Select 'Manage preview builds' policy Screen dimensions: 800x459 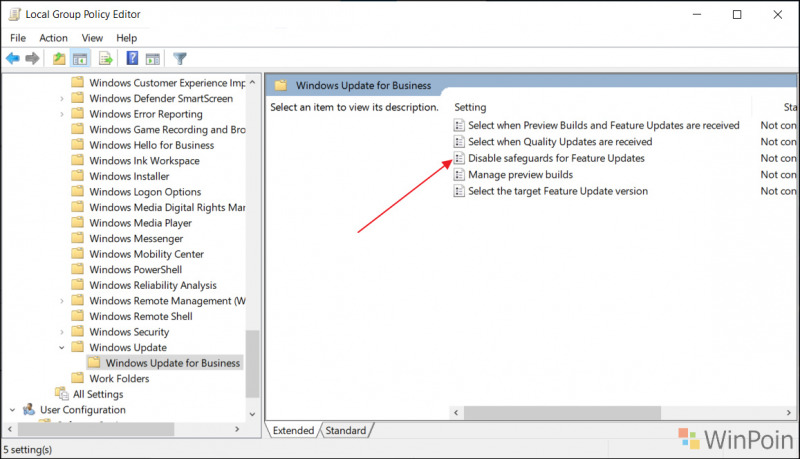[x=520, y=174]
